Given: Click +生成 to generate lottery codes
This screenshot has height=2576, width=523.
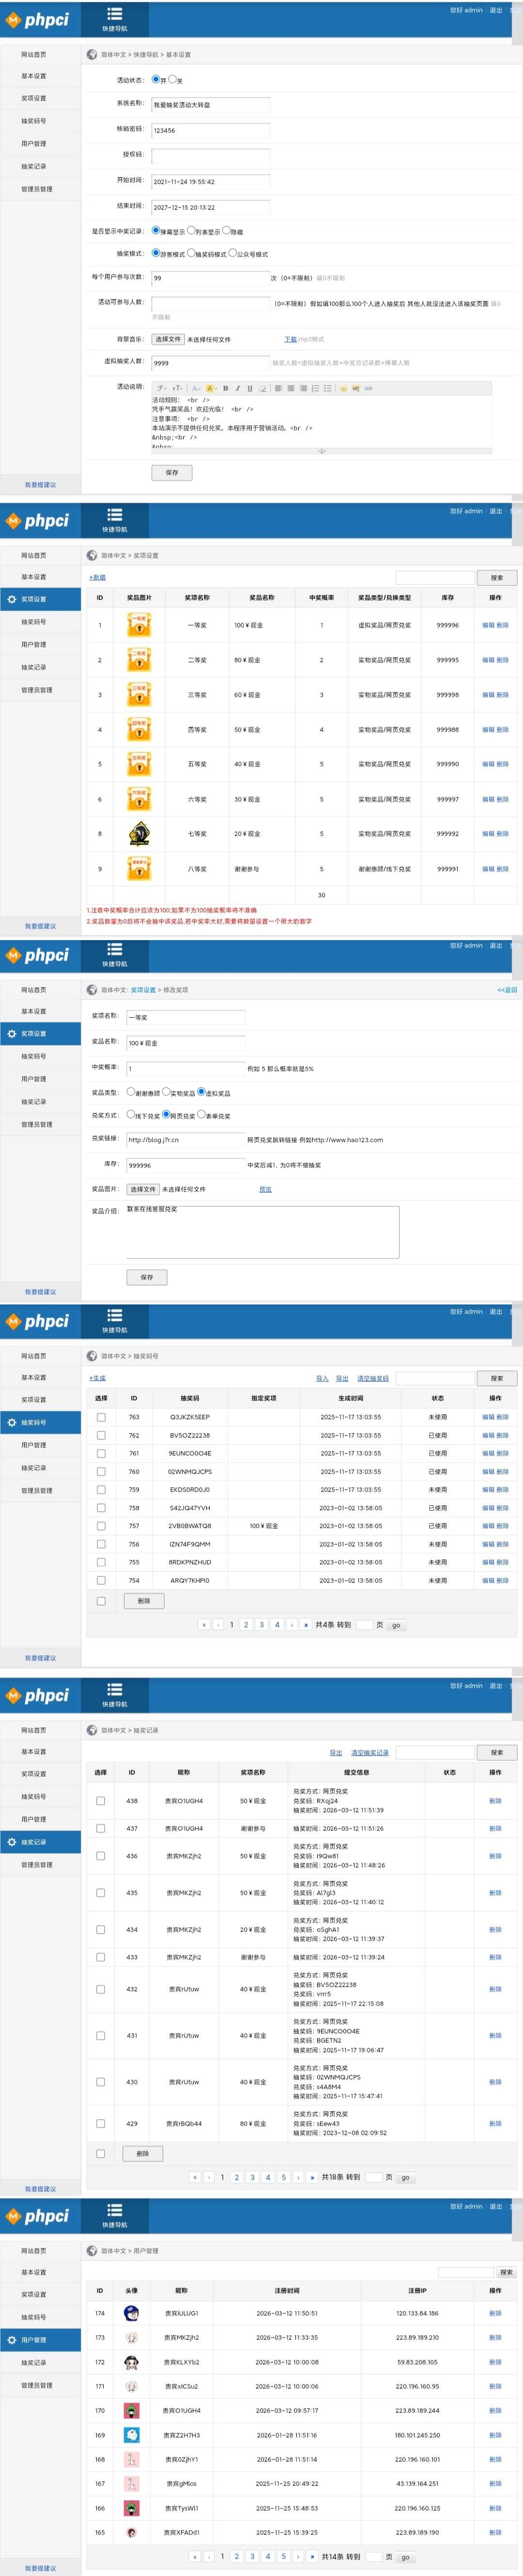Looking at the screenshot, I should 97,1378.
